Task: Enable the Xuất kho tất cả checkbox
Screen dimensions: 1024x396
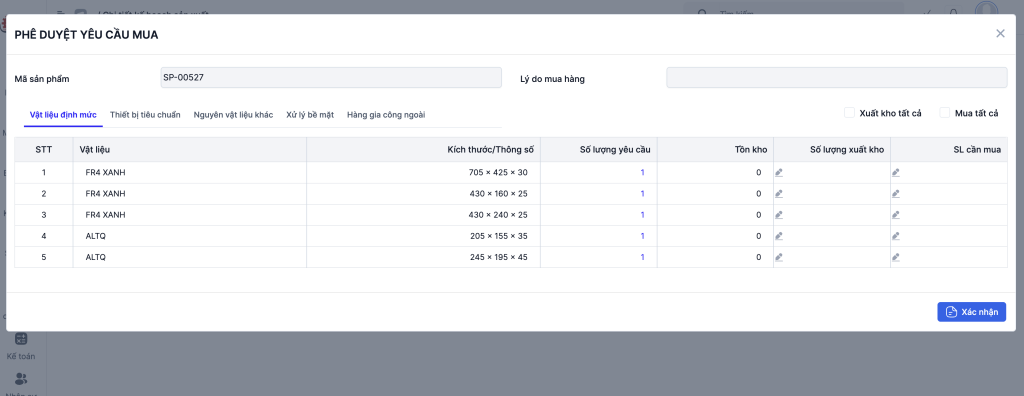Action: 850,113
